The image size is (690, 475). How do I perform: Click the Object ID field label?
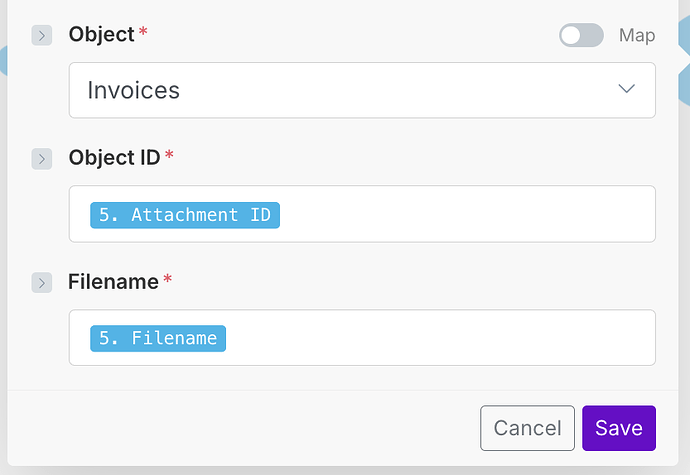pyautogui.click(x=114, y=158)
